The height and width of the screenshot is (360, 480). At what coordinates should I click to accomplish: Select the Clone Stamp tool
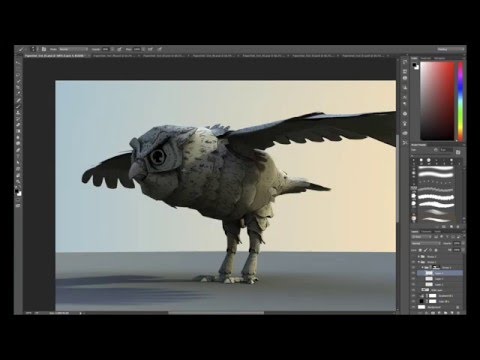19,112
